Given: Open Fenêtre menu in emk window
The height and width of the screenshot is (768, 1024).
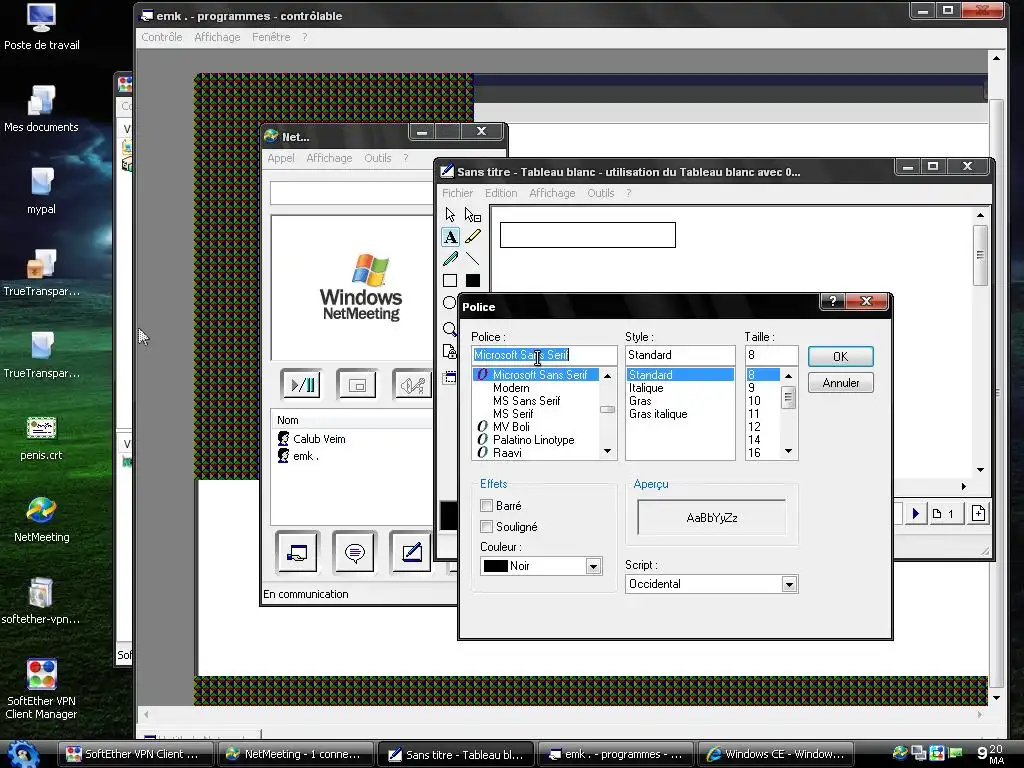Looking at the screenshot, I should click(271, 37).
